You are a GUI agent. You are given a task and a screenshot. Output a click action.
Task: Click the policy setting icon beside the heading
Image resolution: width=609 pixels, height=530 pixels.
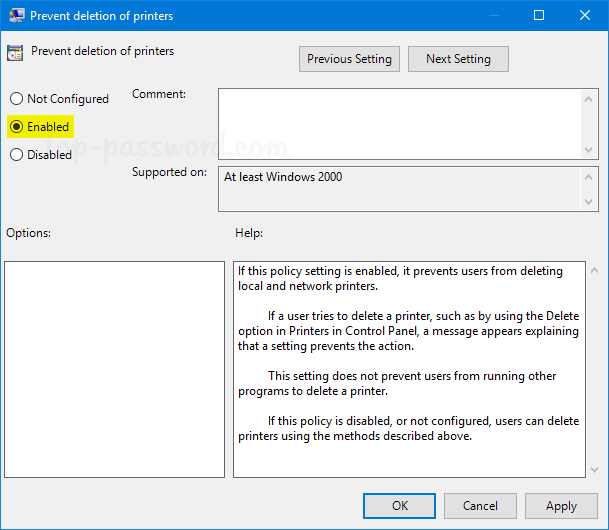pyautogui.click(x=16, y=54)
